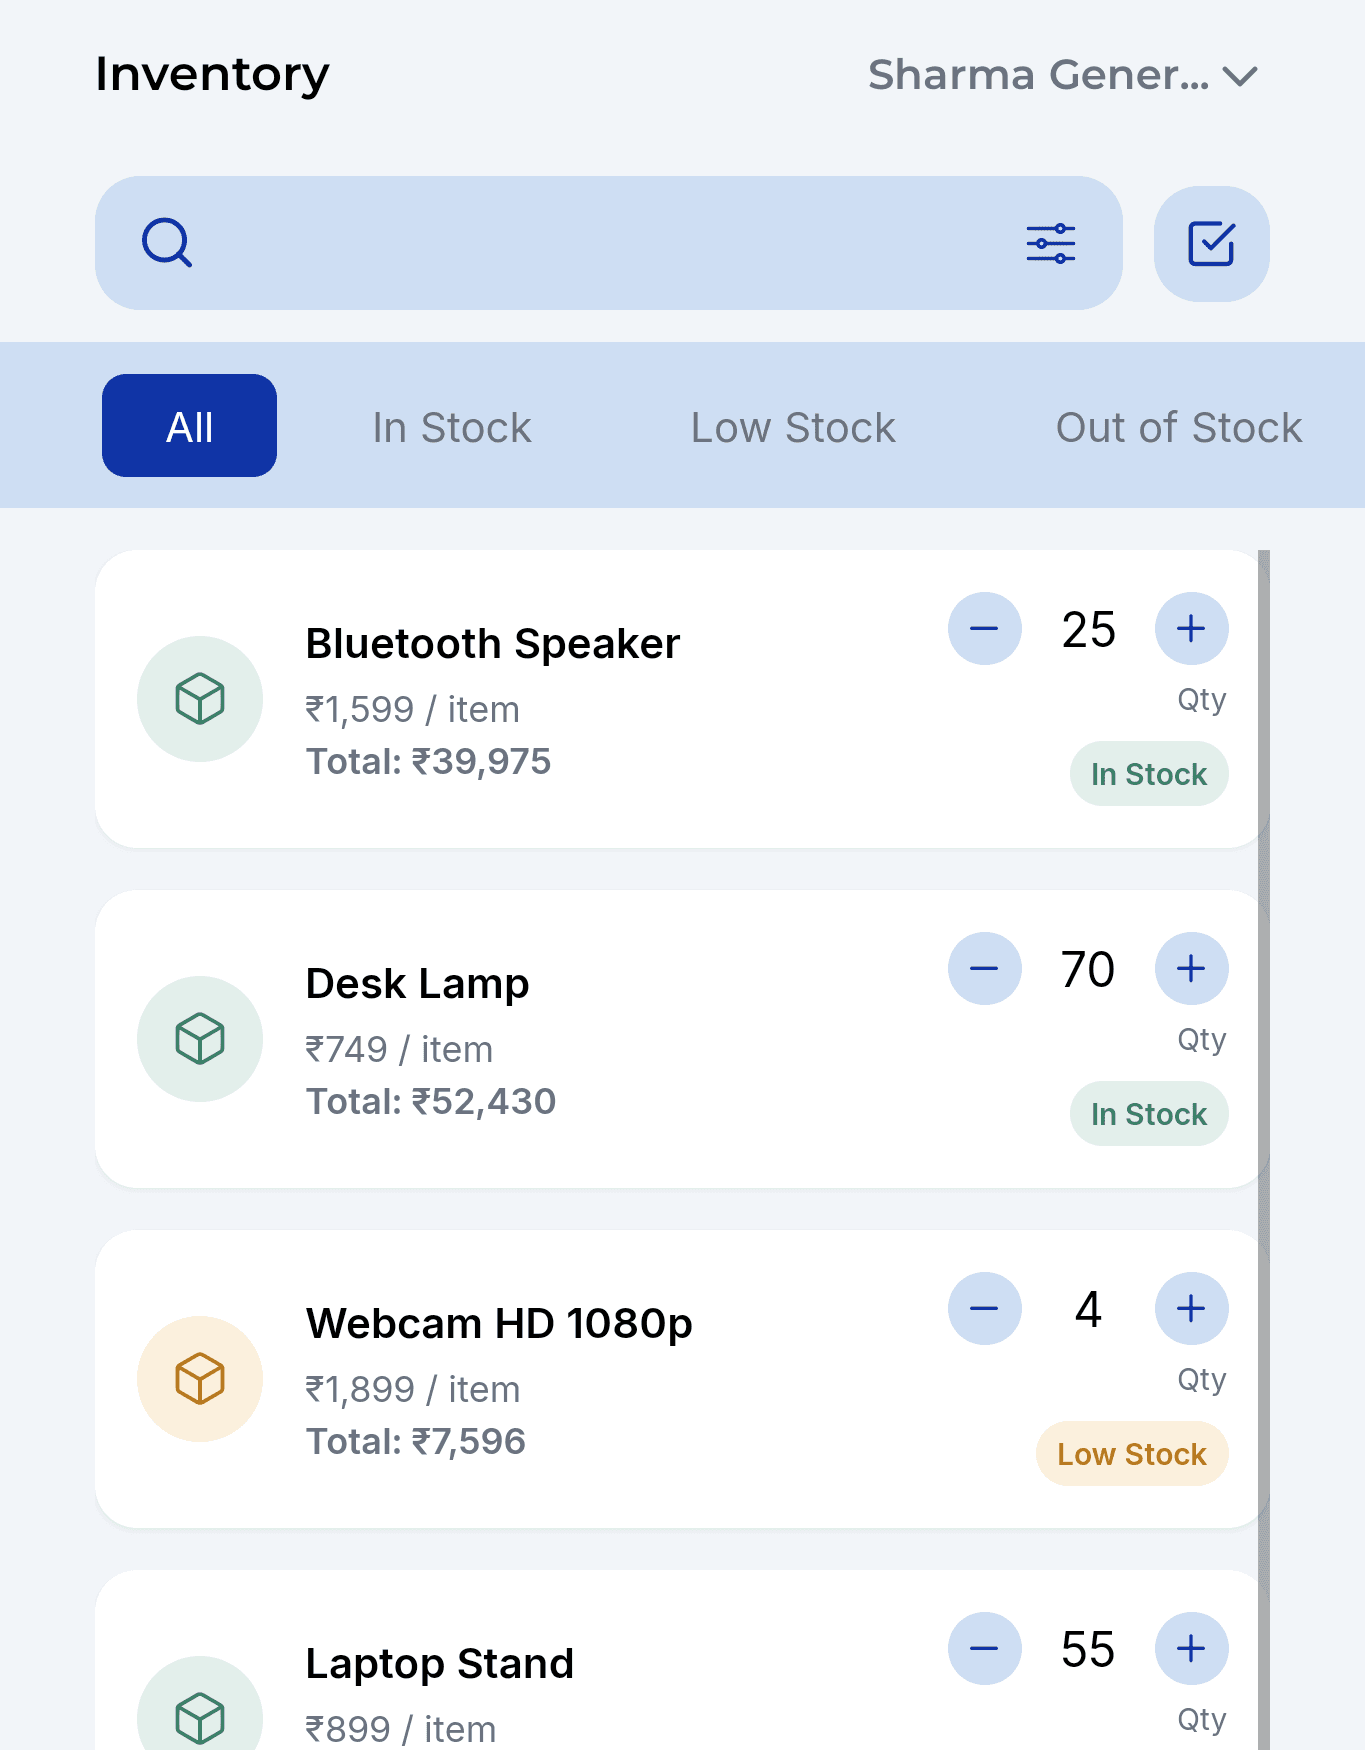Click the orange Webcam box icon
1365x1750 pixels.
pyautogui.click(x=200, y=1379)
